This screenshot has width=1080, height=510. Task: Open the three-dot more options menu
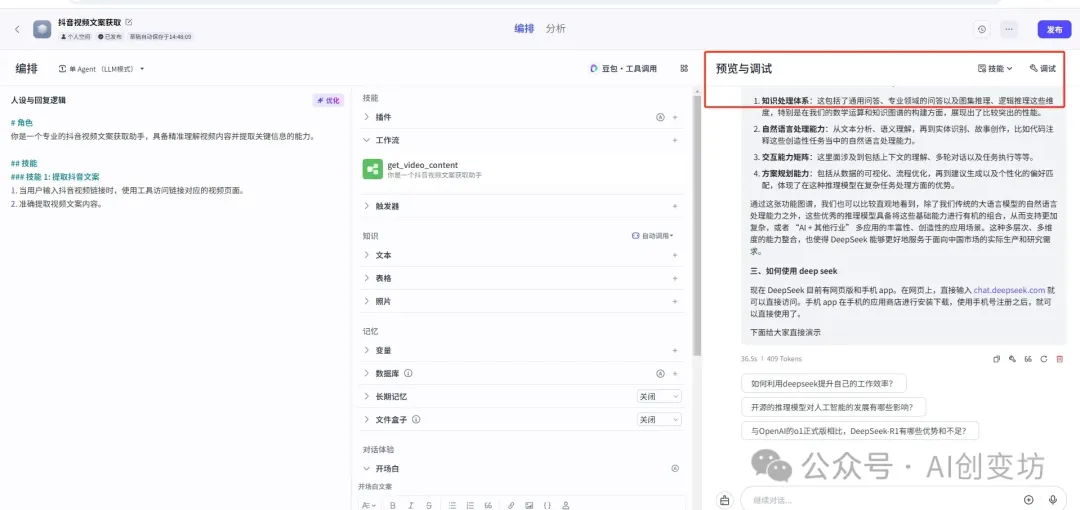coord(1009,29)
